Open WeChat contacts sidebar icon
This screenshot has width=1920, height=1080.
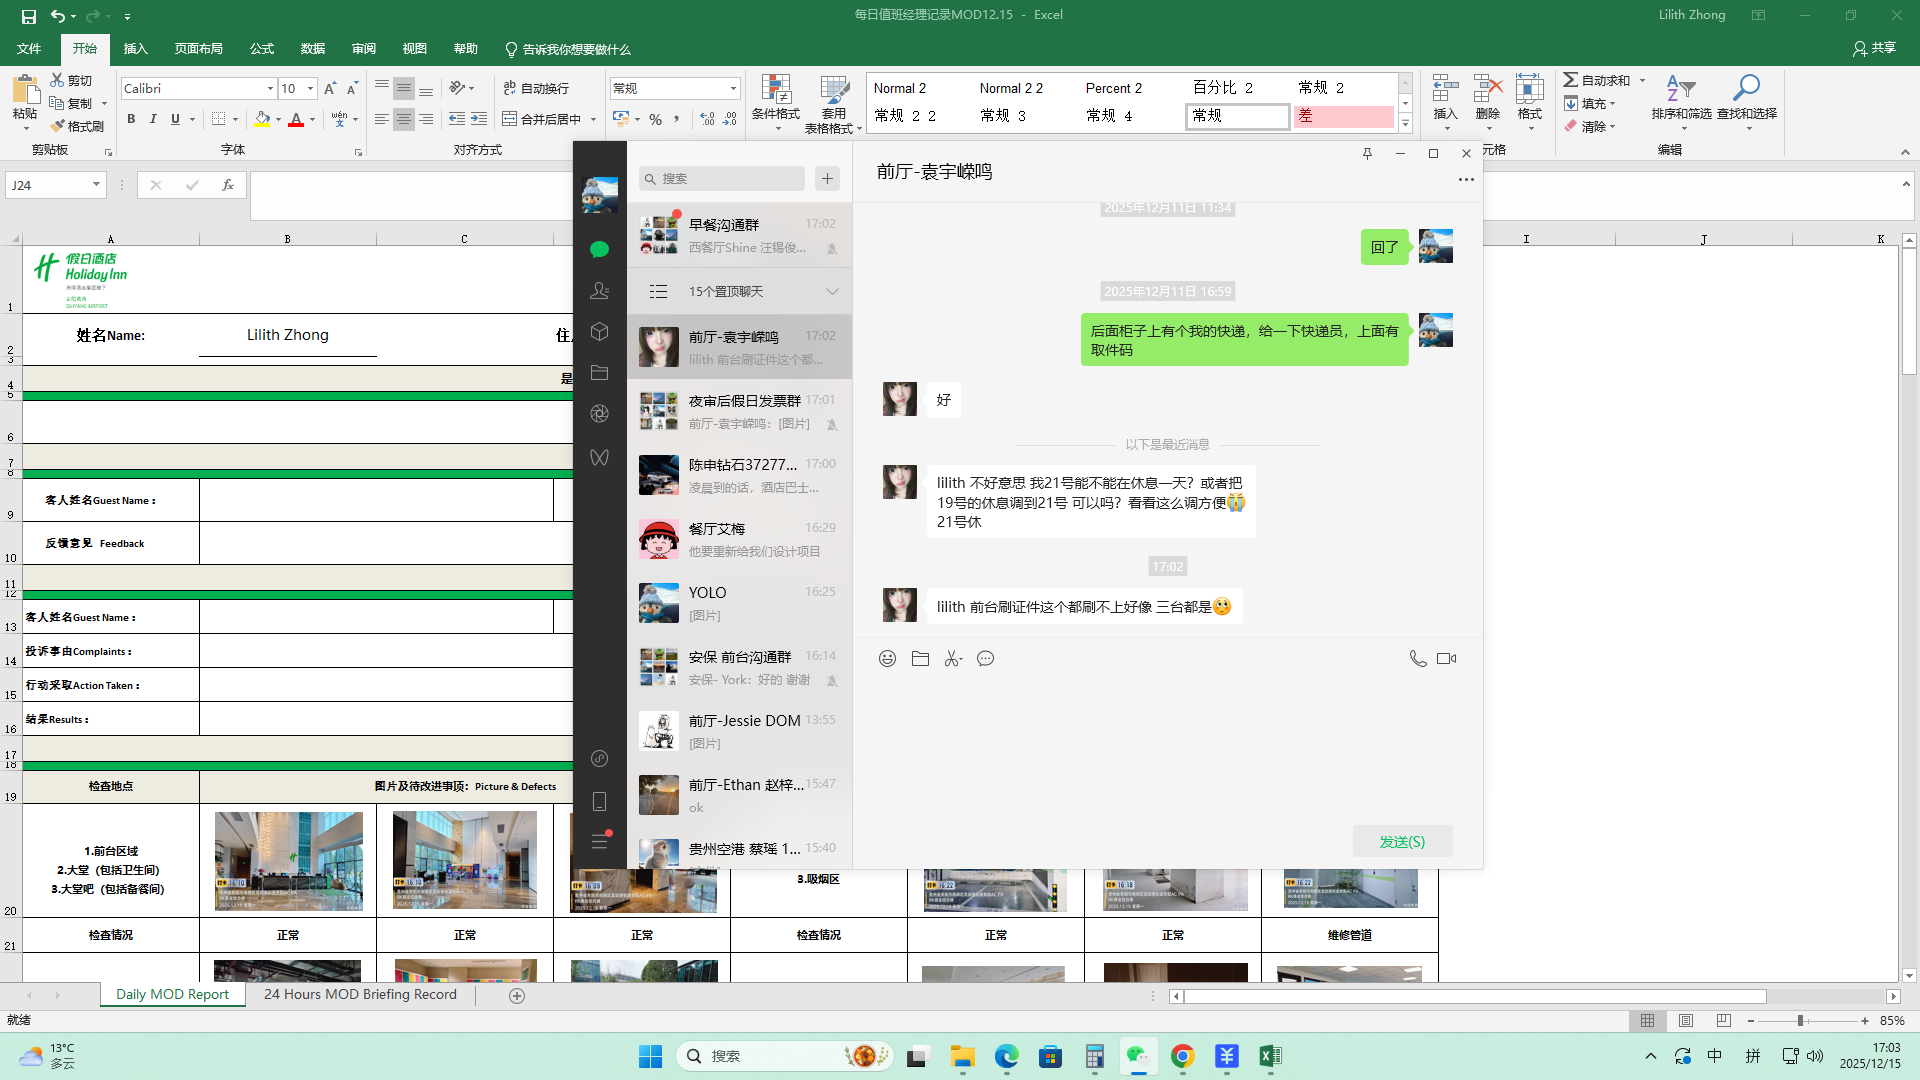[x=599, y=290]
